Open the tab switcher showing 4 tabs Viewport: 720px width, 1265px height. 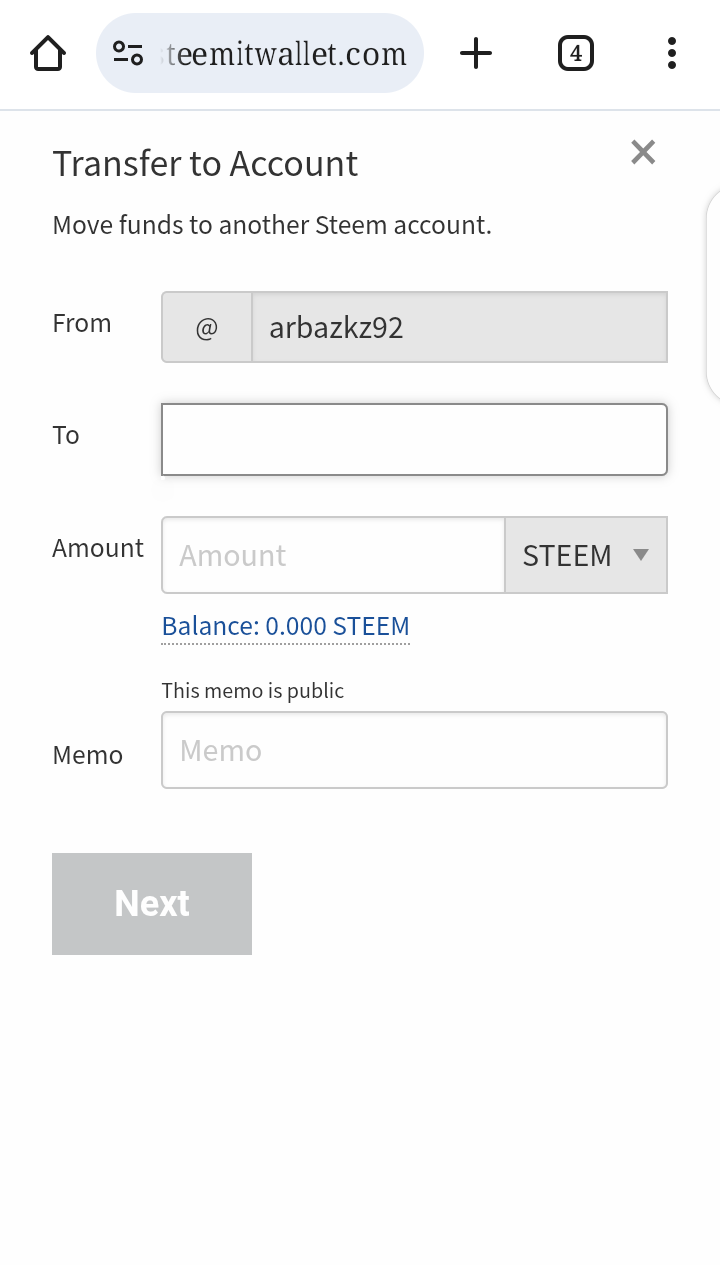(575, 53)
